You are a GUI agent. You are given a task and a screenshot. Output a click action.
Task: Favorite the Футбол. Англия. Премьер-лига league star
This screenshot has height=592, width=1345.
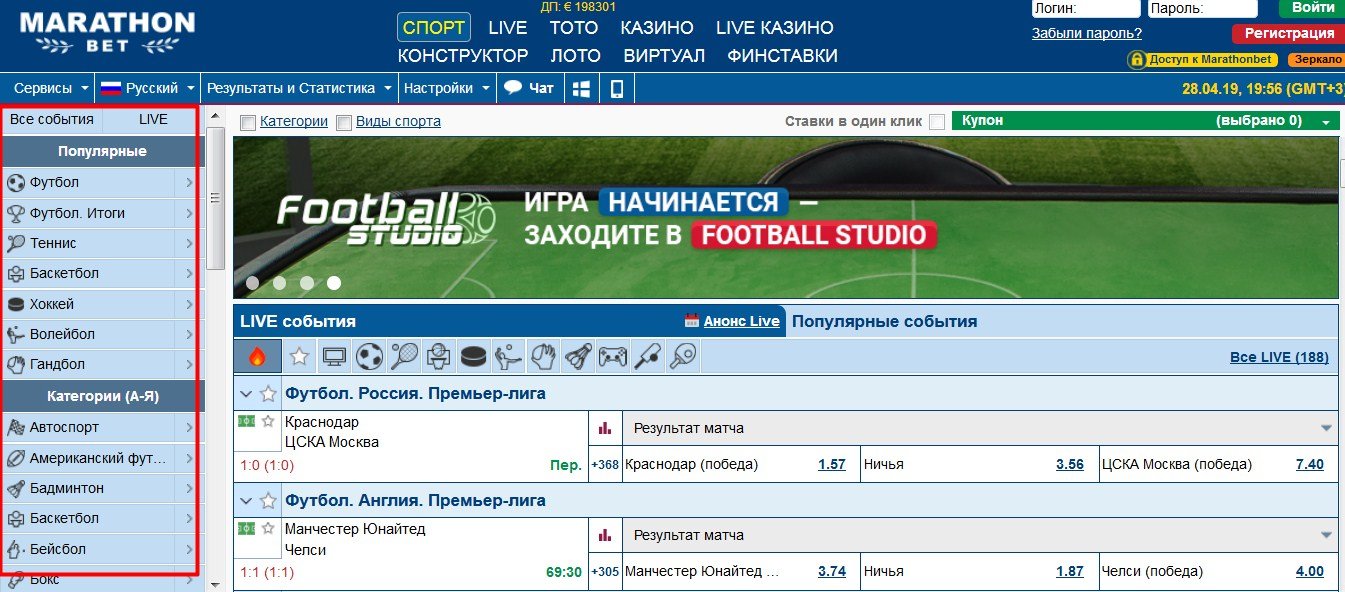coord(267,500)
